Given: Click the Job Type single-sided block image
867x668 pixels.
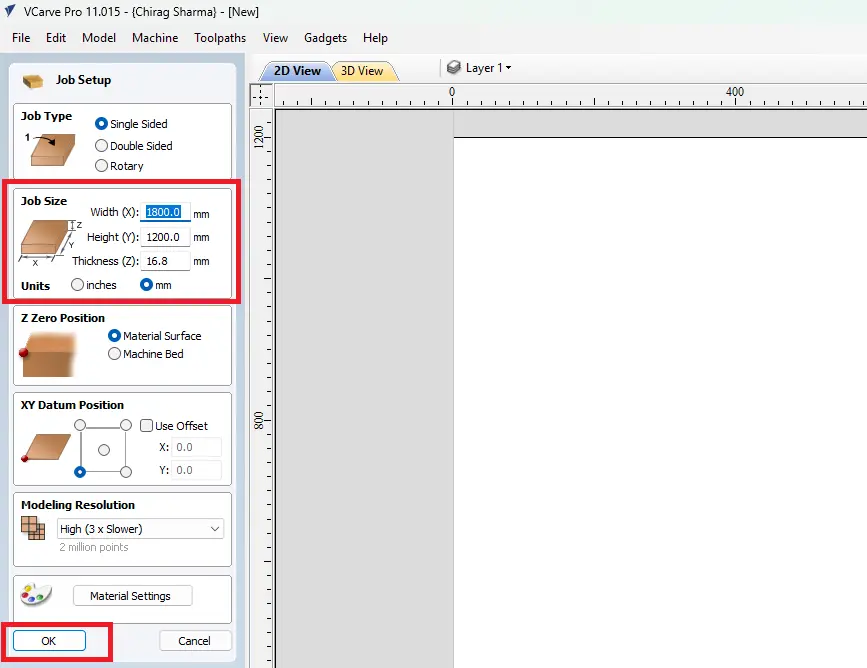Looking at the screenshot, I should pyautogui.click(x=50, y=149).
